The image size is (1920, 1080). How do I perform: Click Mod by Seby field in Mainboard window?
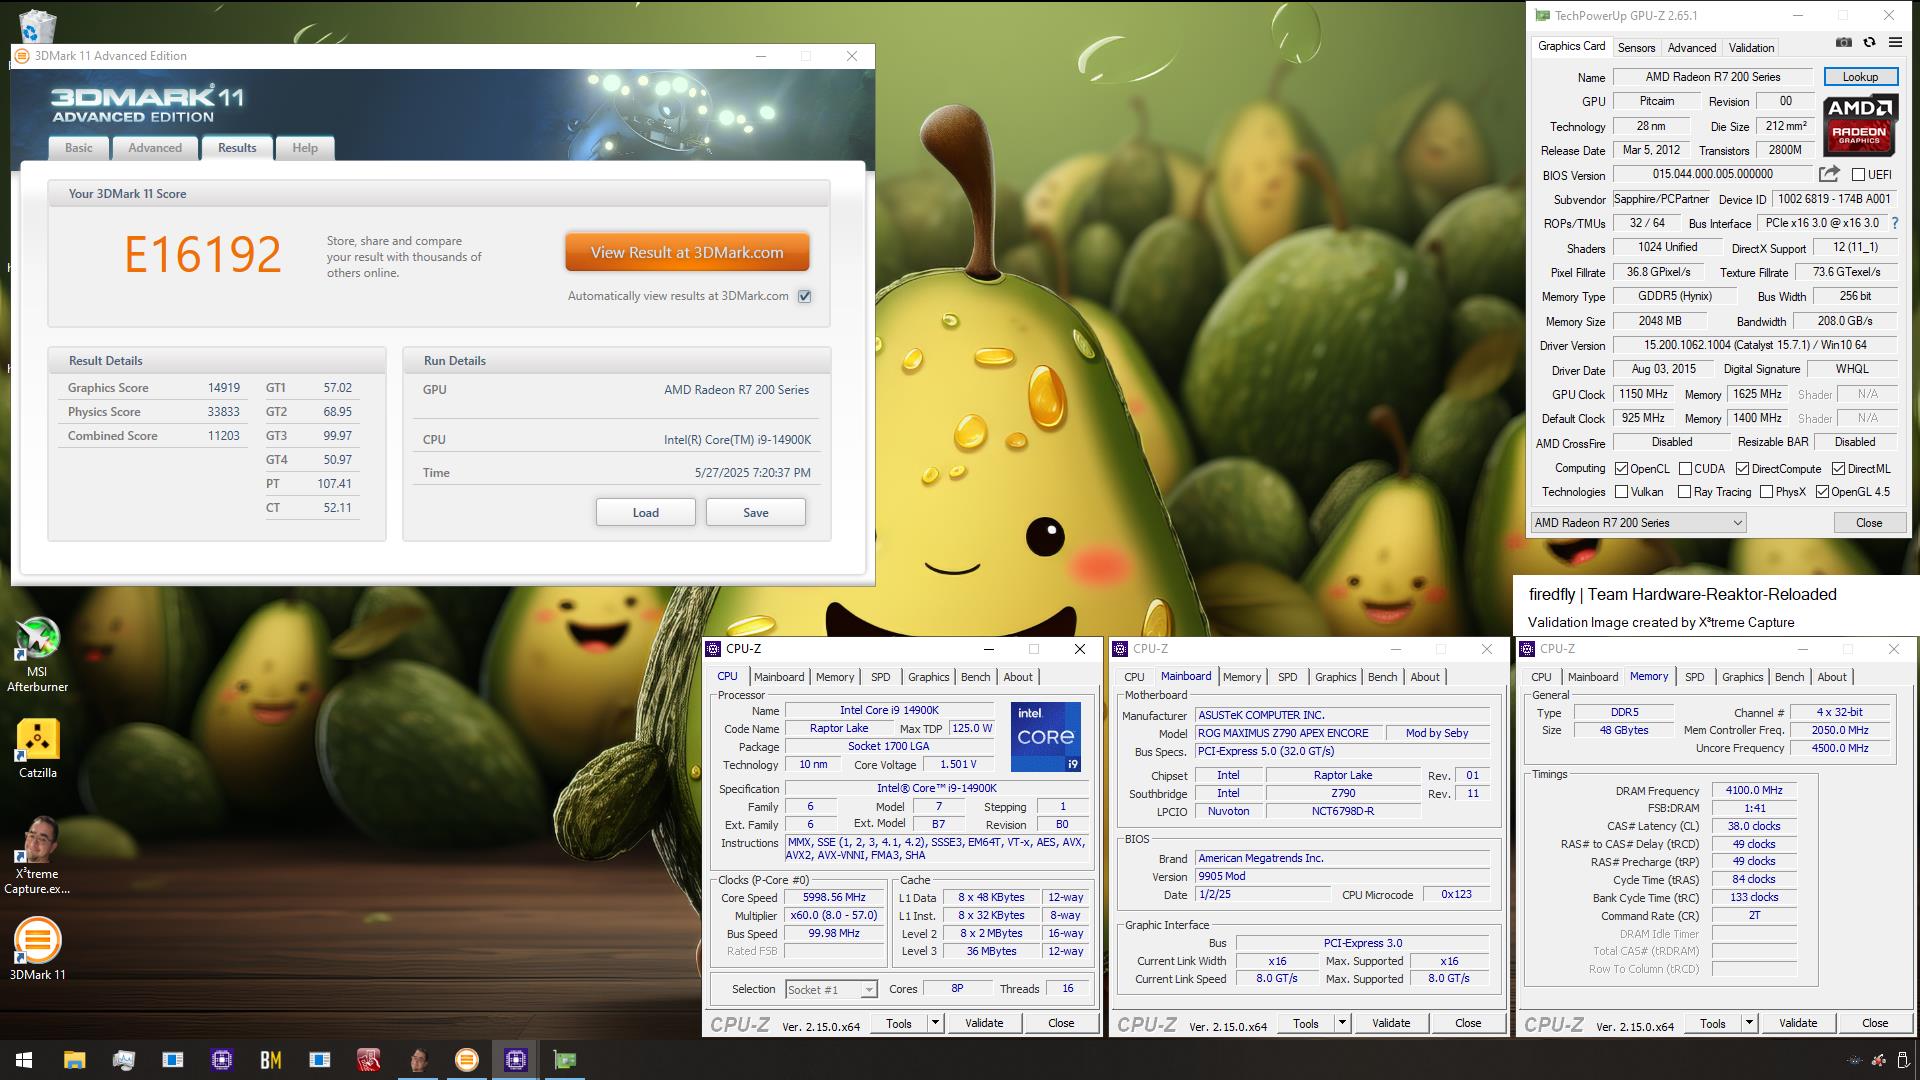[x=1437, y=733]
